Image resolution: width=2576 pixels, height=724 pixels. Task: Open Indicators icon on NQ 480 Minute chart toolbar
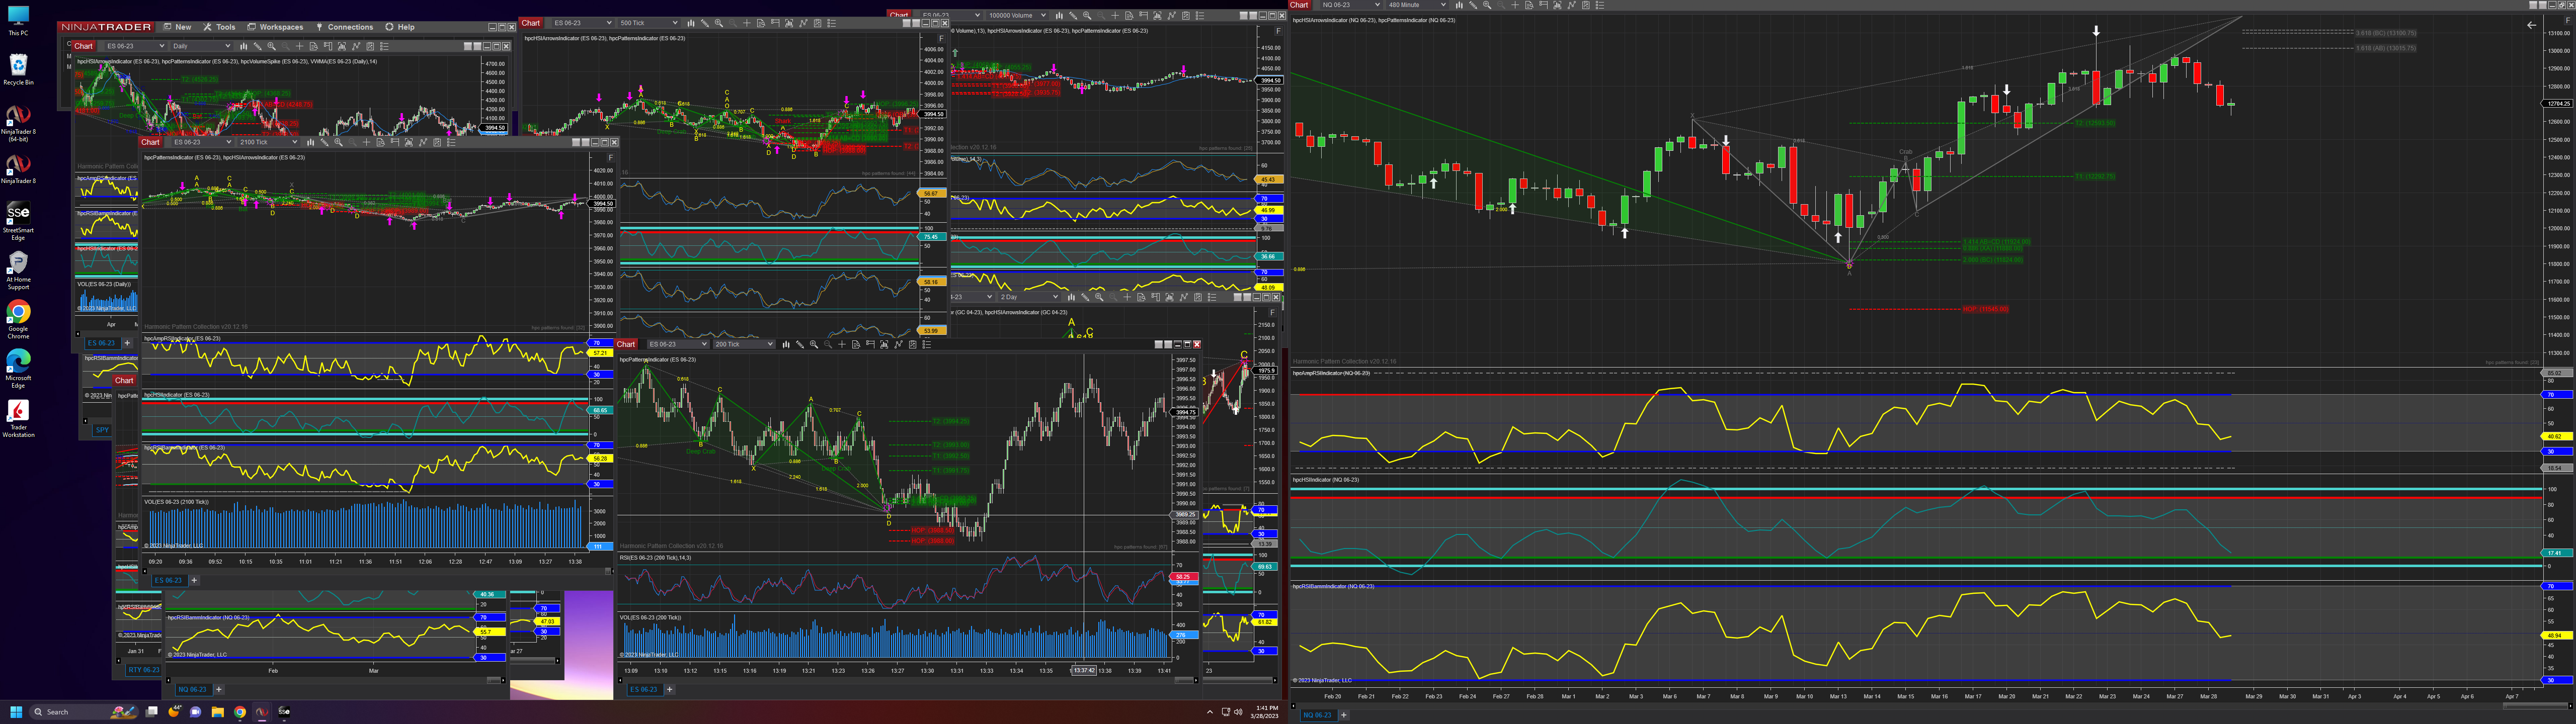tap(1572, 5)
